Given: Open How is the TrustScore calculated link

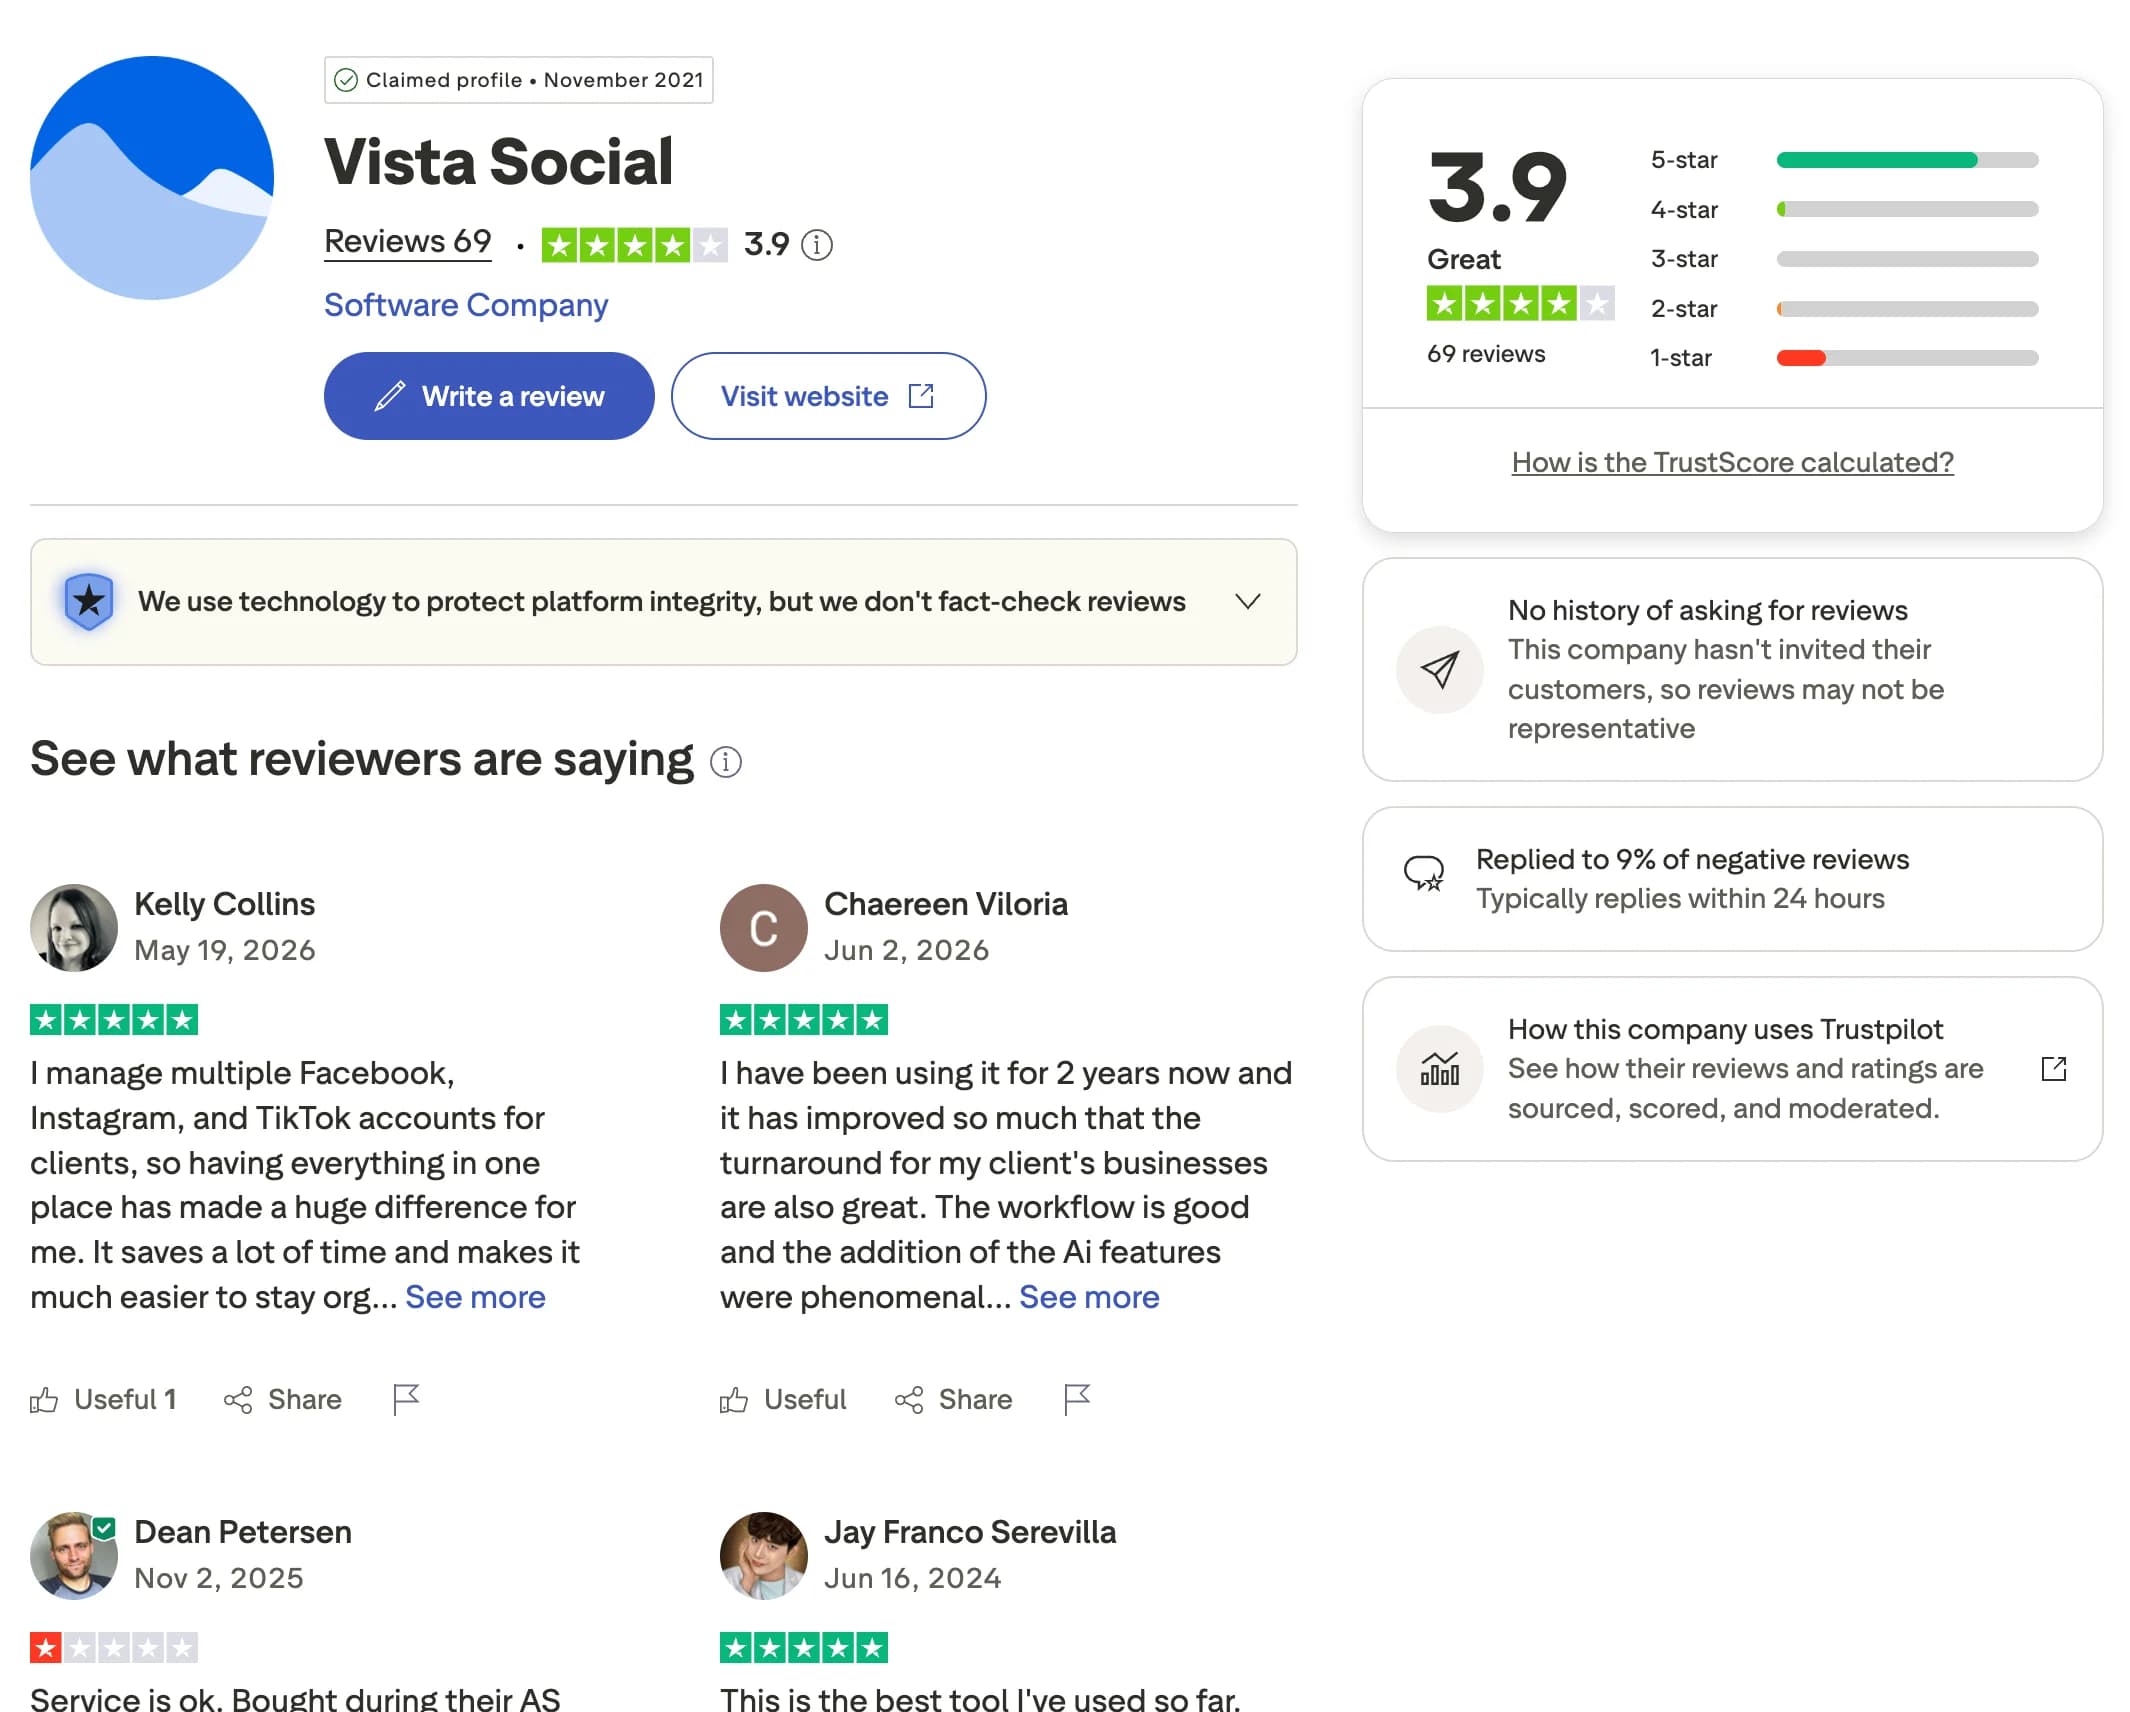Looking at the screenshot, I should coord(1732,462).
